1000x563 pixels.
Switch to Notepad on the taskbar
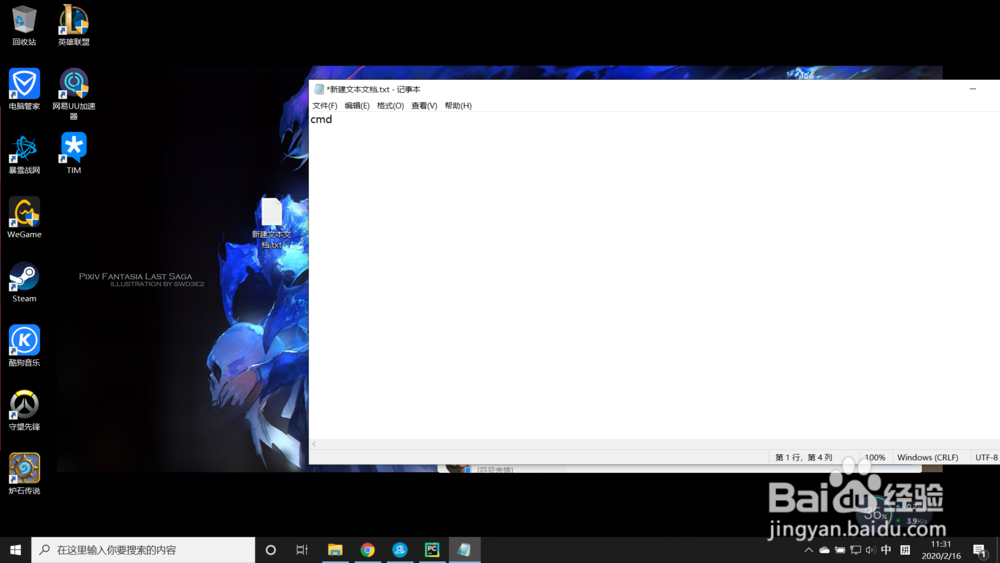click(x=464, y=550)
